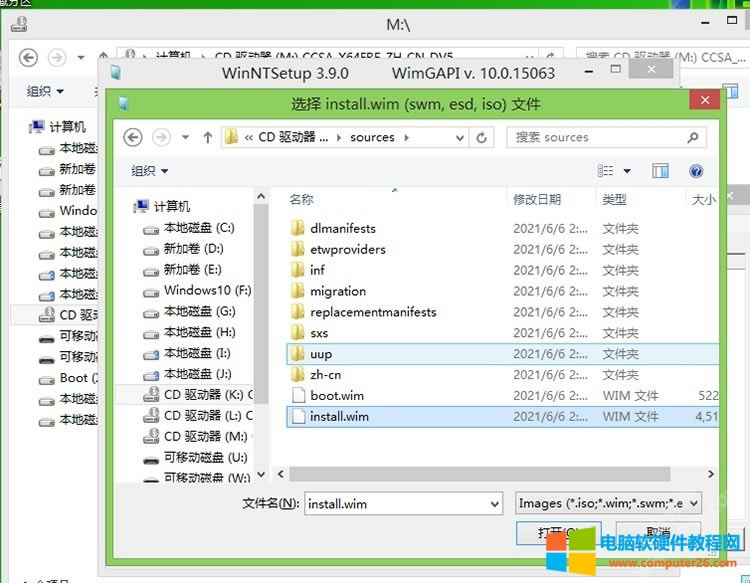
Task: Open 本地磁盘 (C:) in dialog tree
Action: point(189,228)
